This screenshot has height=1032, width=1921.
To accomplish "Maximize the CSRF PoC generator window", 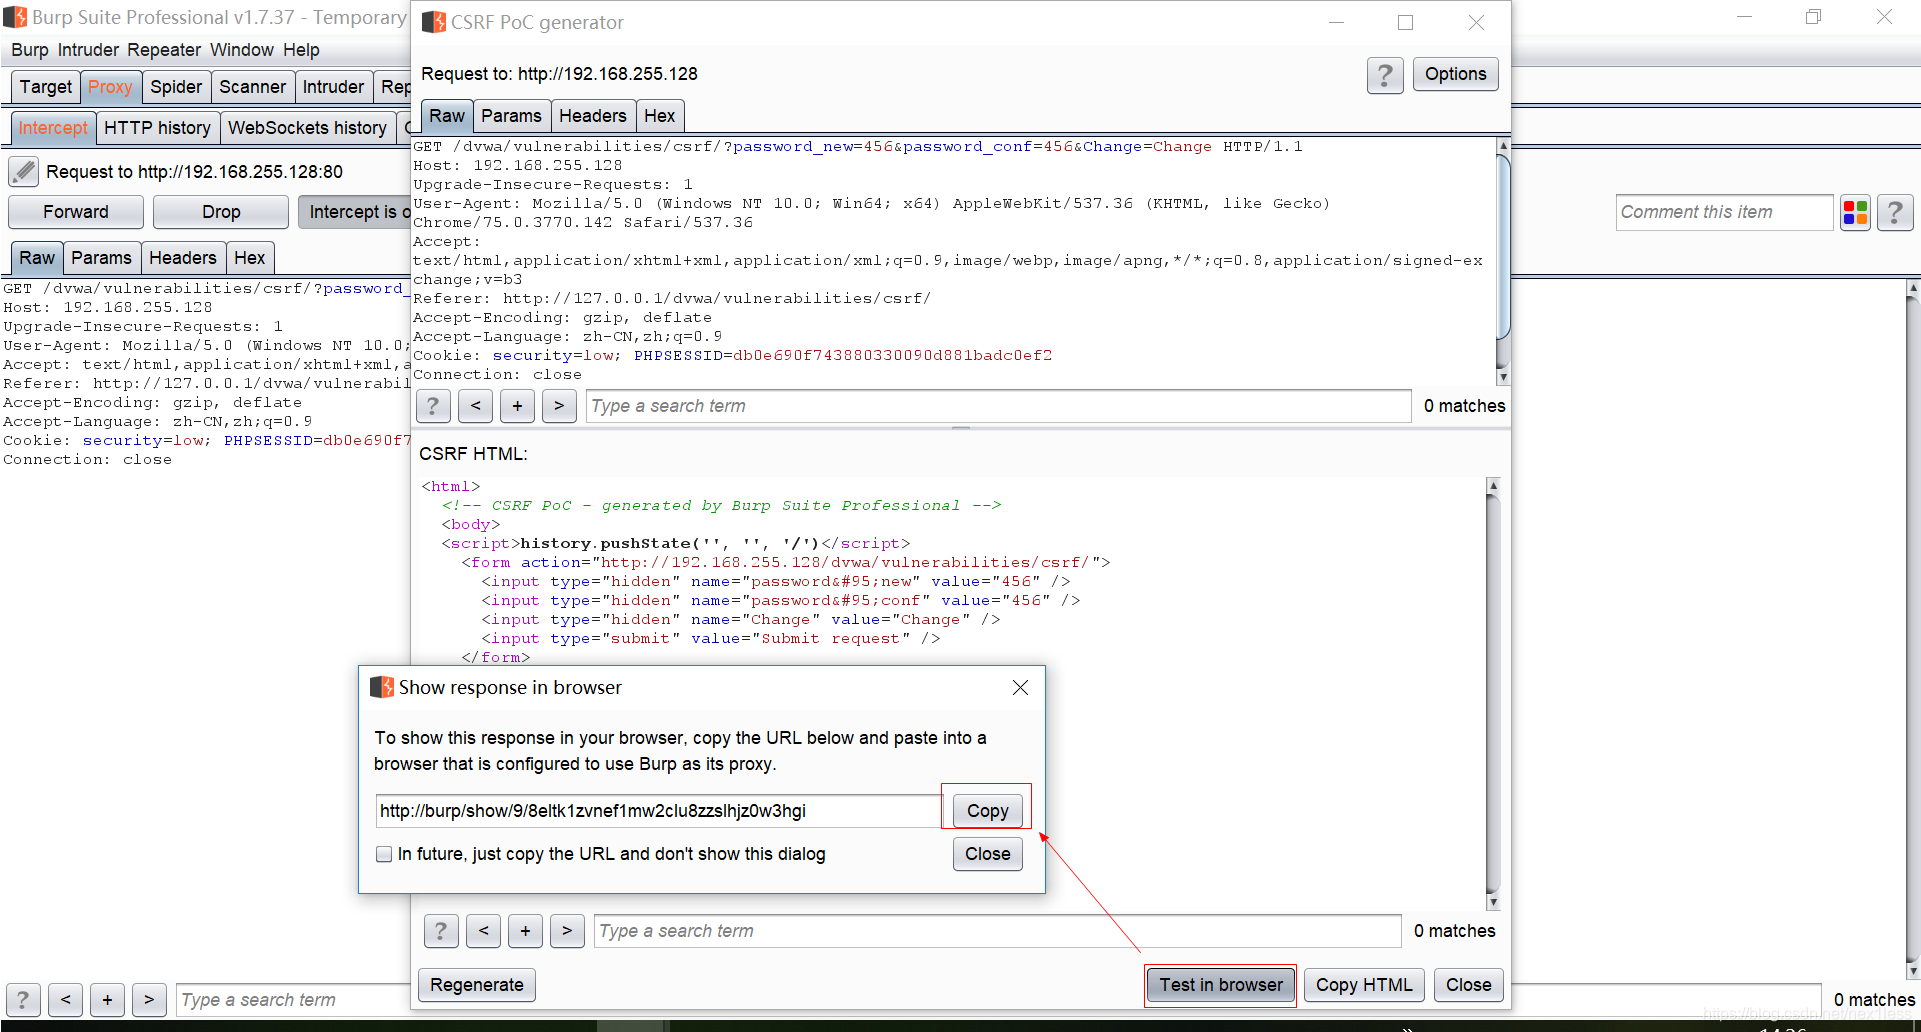I will pos(1405,22).
